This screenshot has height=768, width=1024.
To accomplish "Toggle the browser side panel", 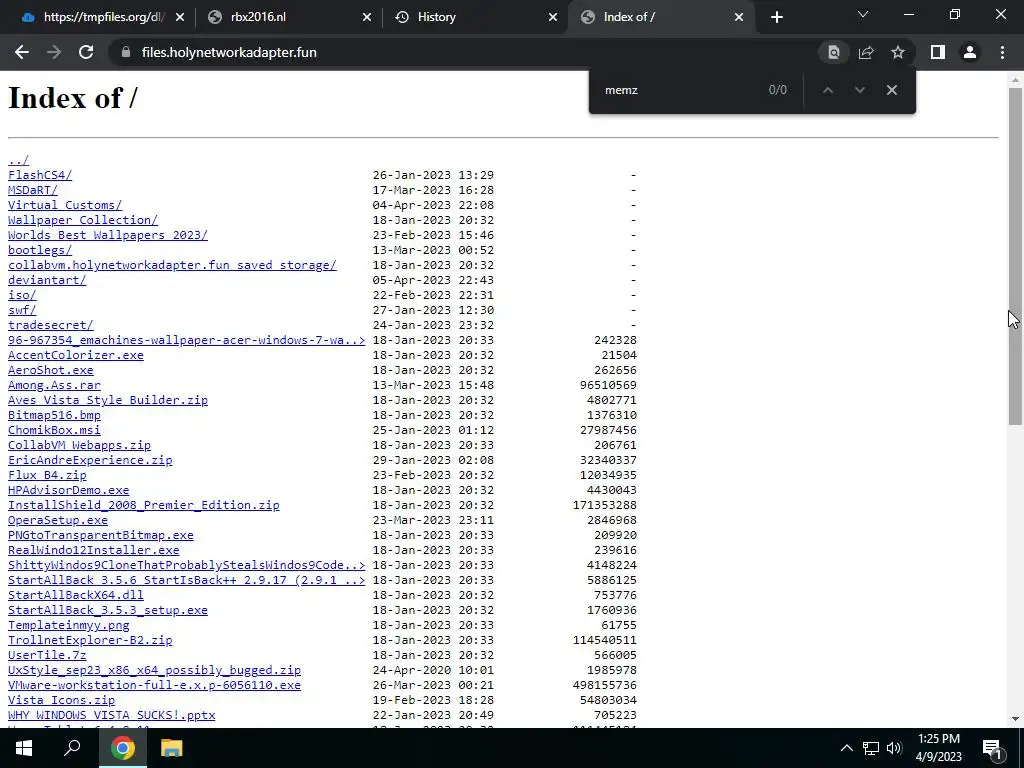I will click(x=938, y=52).
